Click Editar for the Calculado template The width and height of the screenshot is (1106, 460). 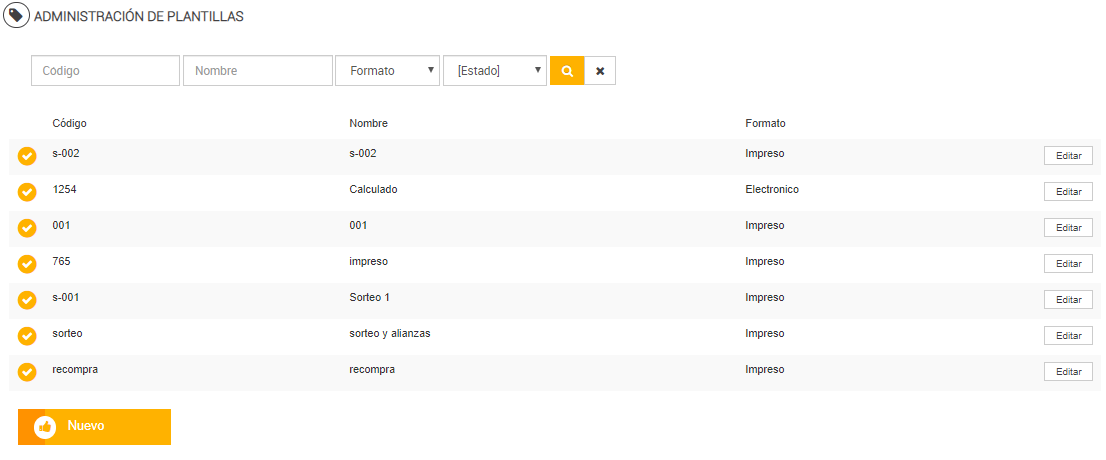click(x=1068, y=191)
